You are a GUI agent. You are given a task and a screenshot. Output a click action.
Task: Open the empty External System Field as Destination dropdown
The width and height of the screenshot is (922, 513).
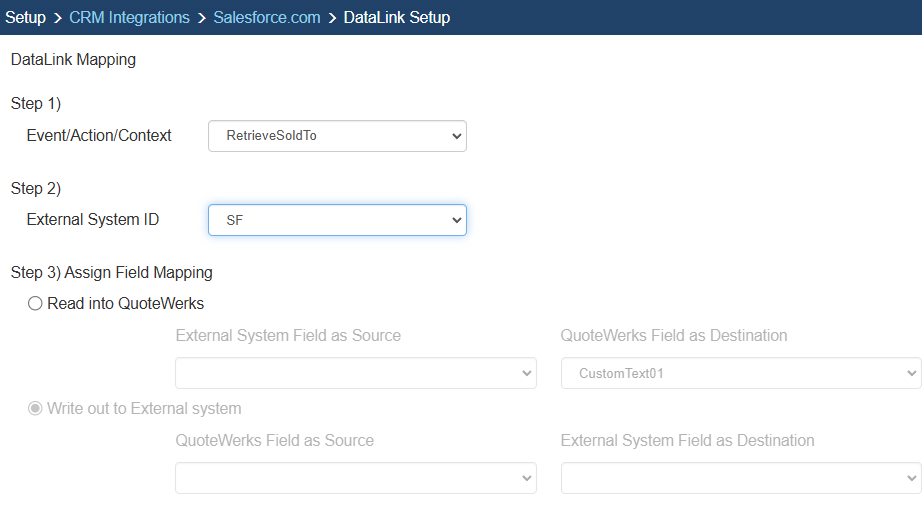pos(740,478)
